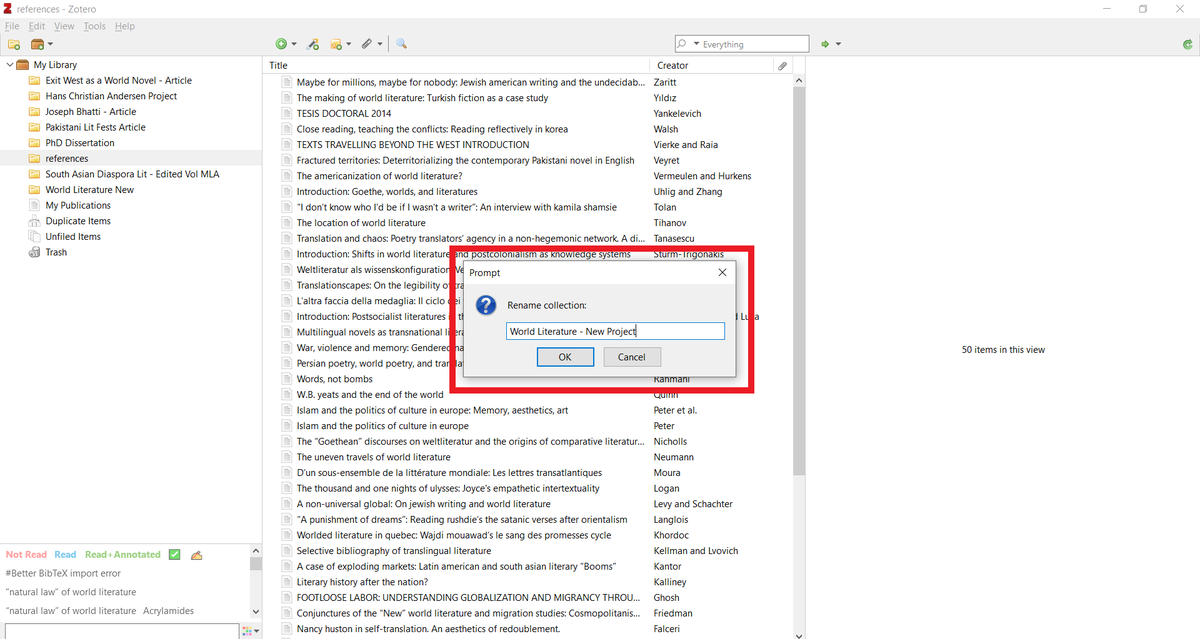The width and height of the screenshot is (1200, 639).
Task: Filter by the green Read+Annotated tag
Action: 122,554
